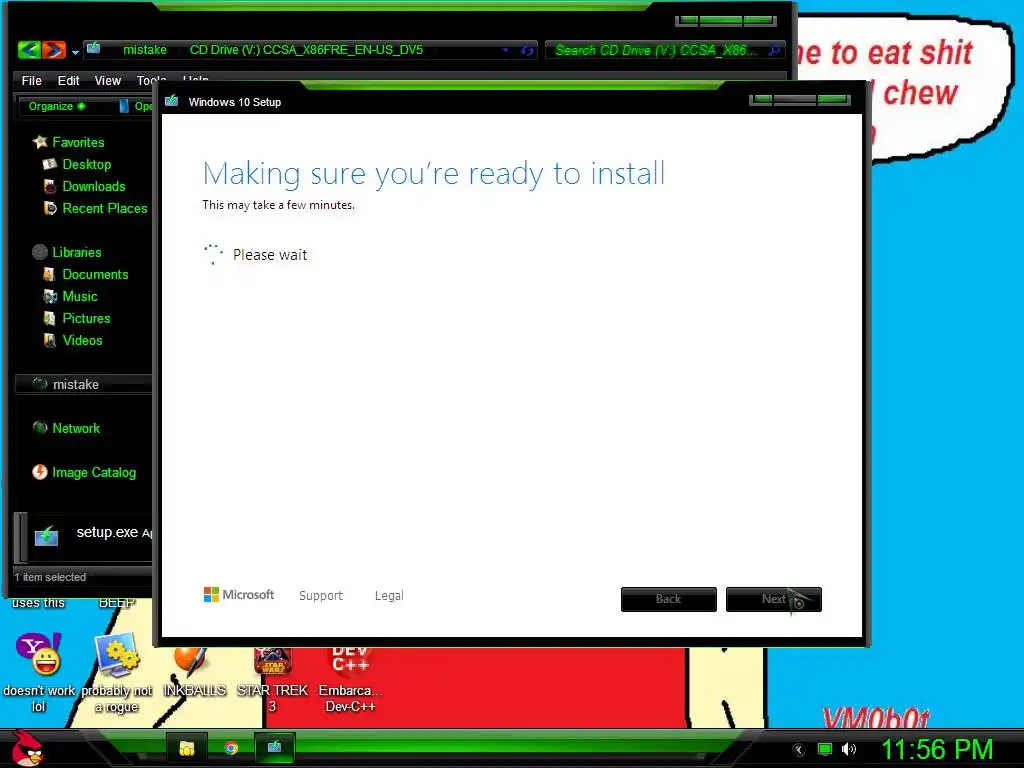Open the File Explorer taskbar button

coord(187,748)
